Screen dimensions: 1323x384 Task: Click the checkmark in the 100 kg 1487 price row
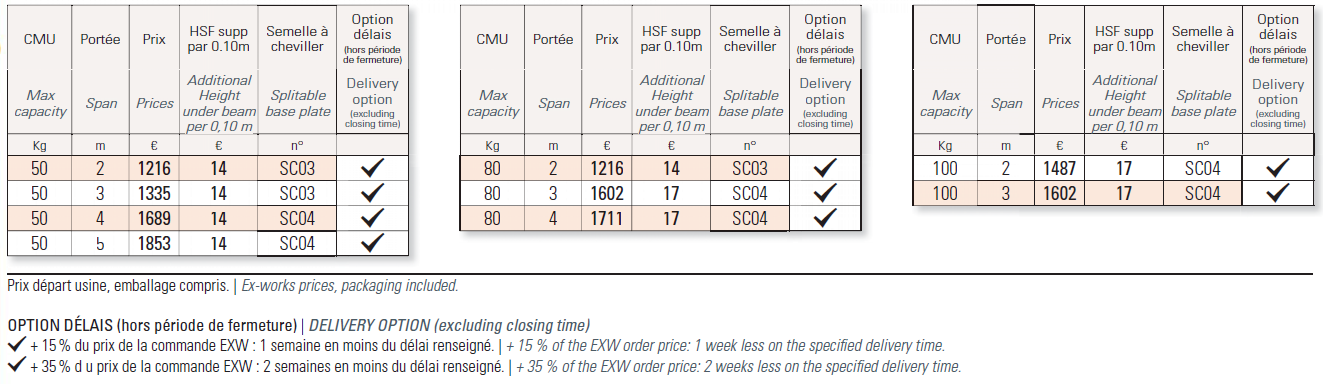click(x=1277, y=169)
